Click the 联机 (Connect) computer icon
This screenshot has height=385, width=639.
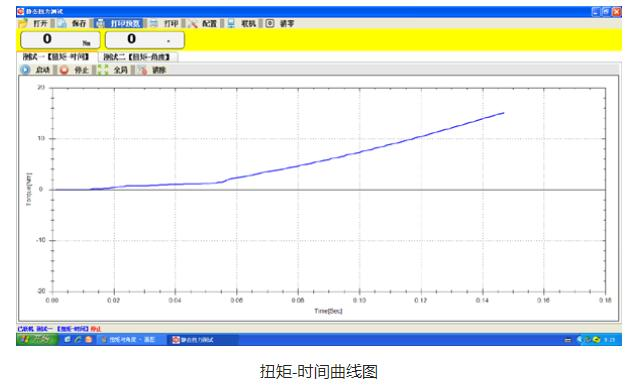[x=231, y=23]
